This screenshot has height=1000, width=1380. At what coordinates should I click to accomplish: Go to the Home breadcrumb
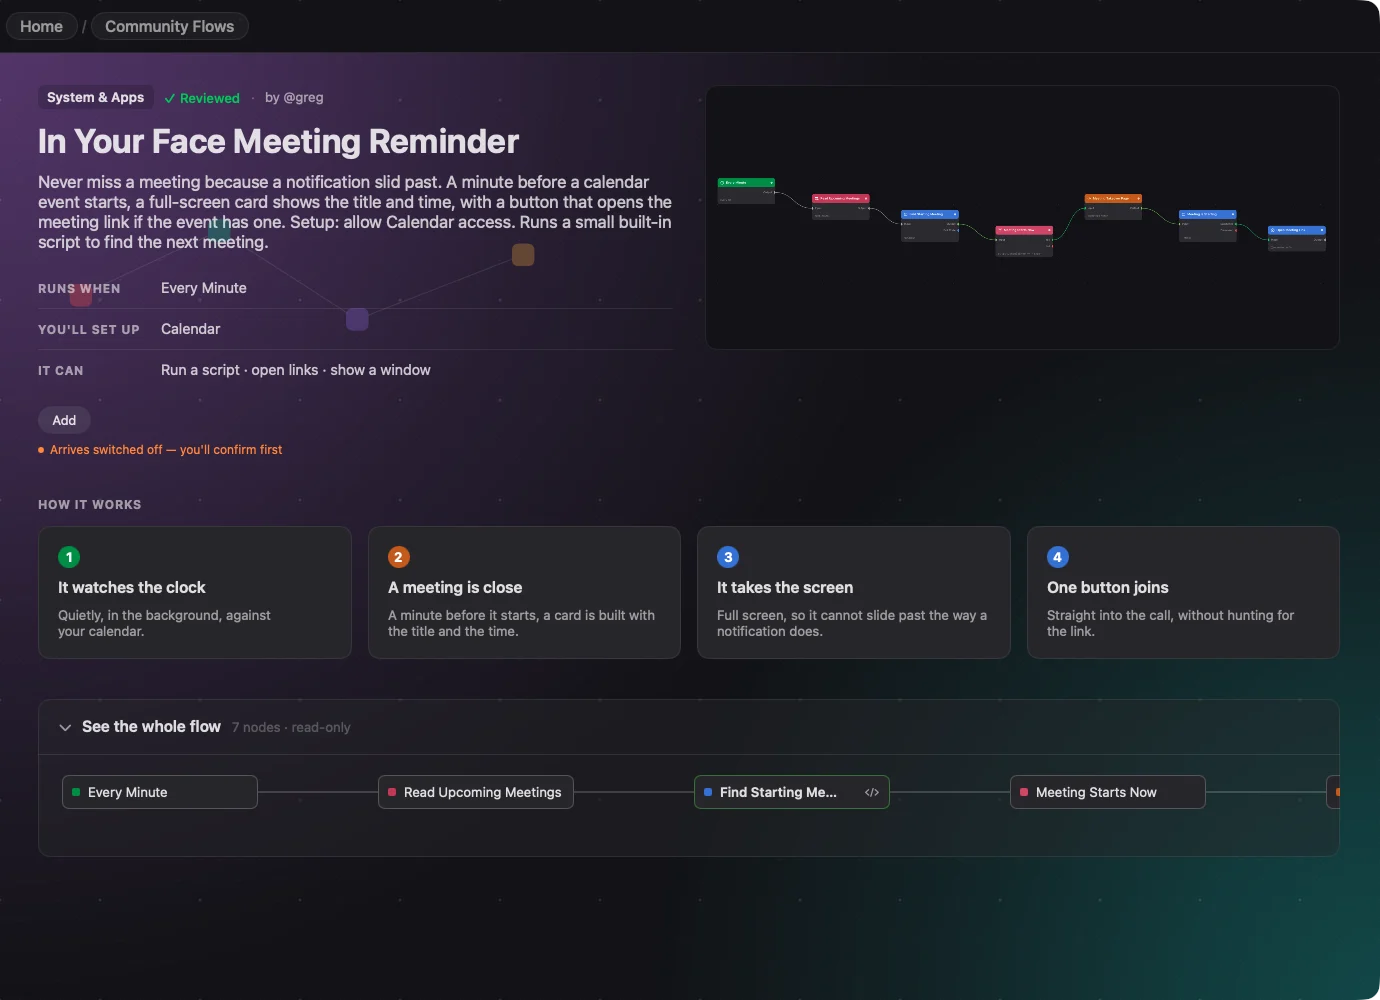[x=41, y=26]
